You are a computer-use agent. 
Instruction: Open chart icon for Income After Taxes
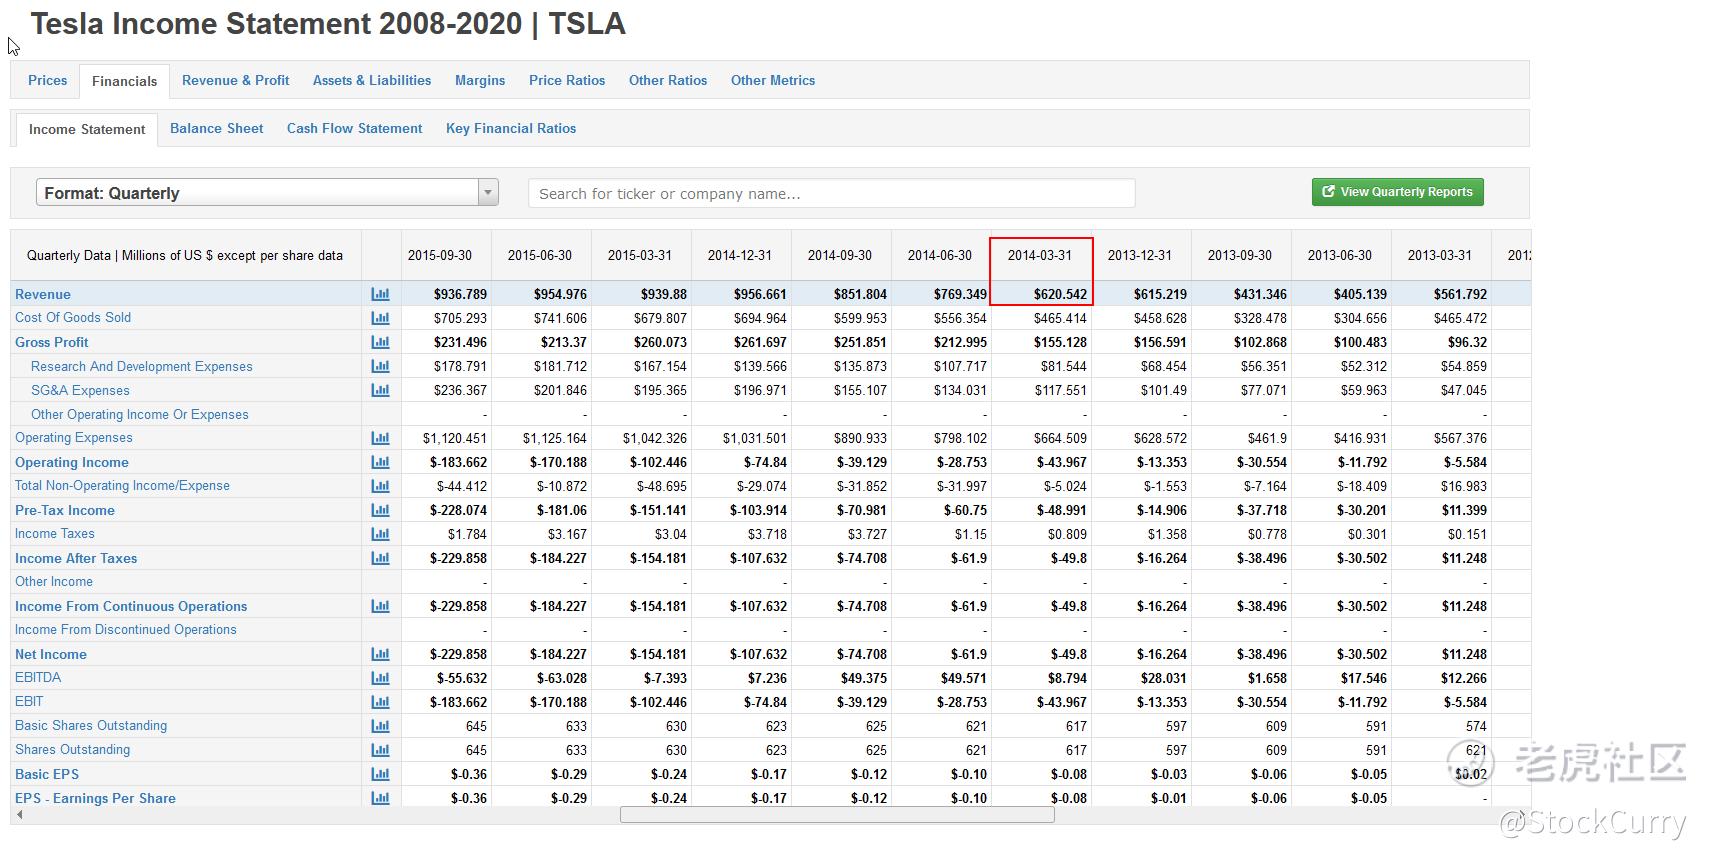(380, 558)
